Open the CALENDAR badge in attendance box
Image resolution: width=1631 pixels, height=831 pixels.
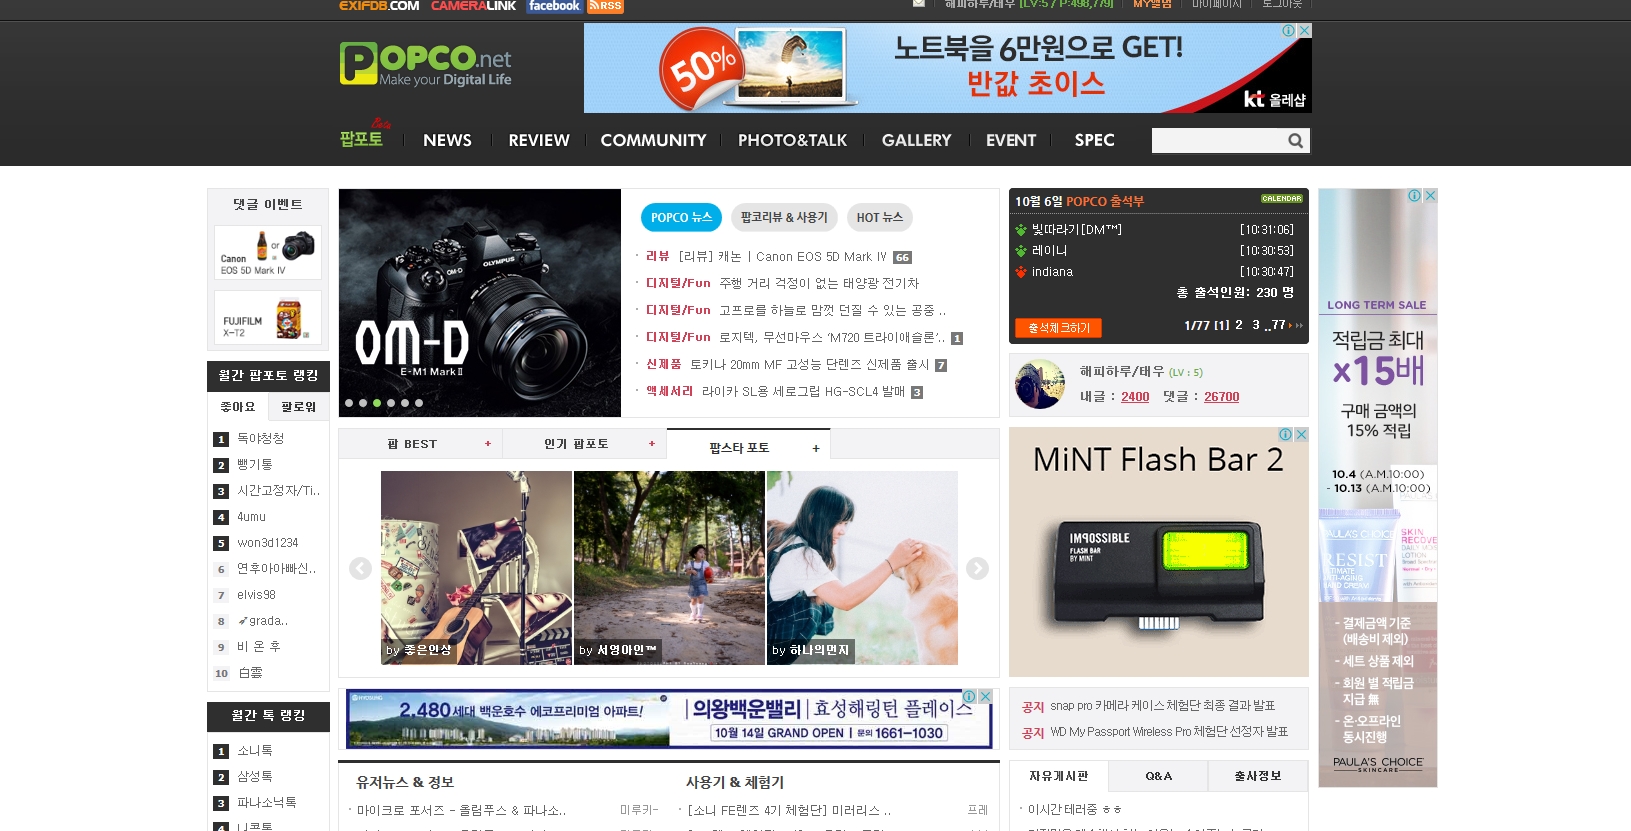1281,199
